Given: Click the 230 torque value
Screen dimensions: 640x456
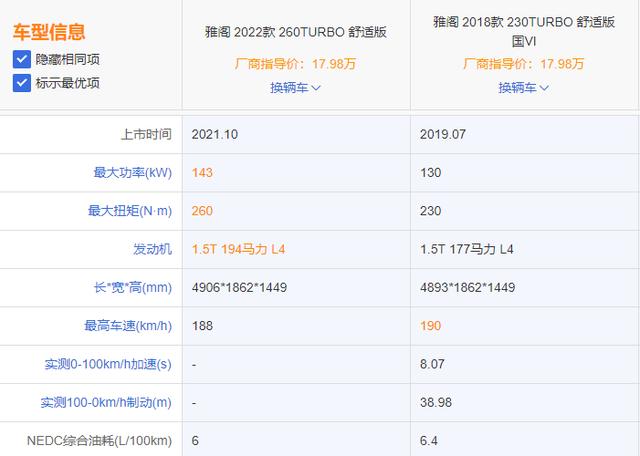Looking at the screenshot, I should [x=431, y=211].
